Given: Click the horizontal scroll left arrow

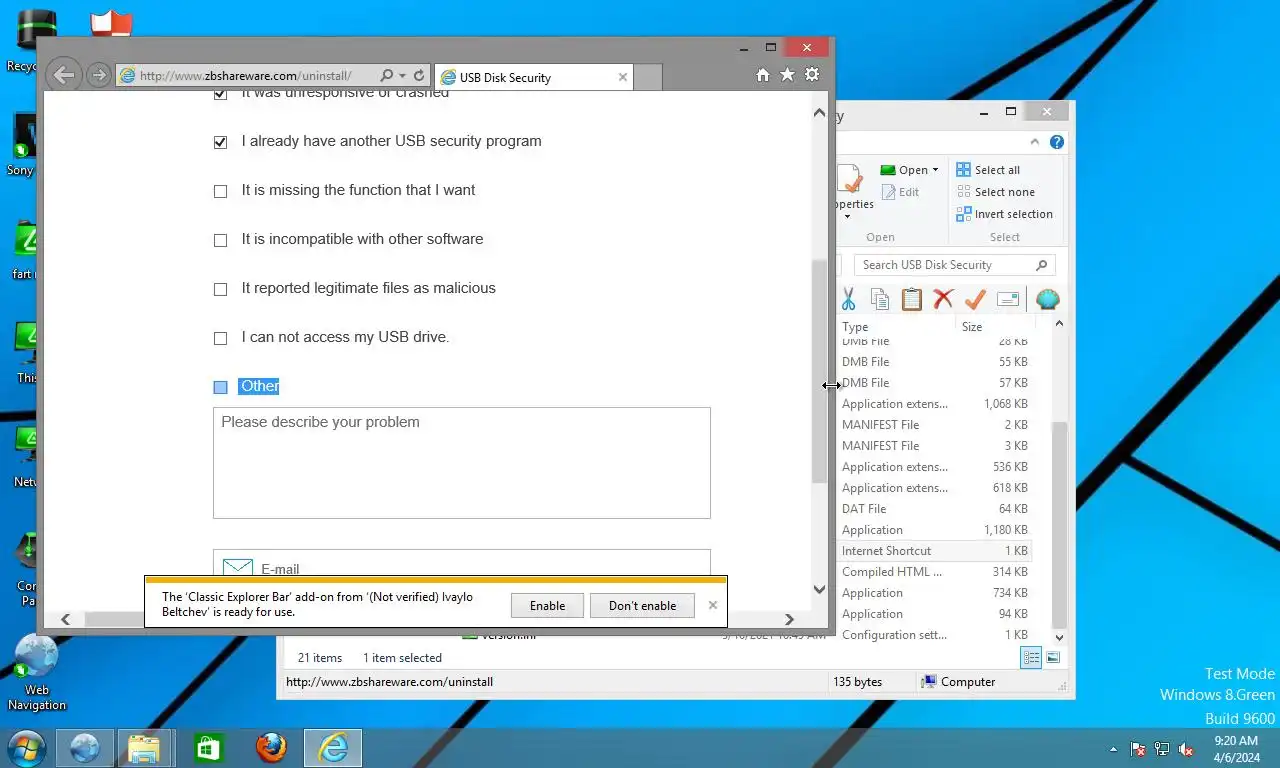Looking at the screenshot, I should coord(66,619).
